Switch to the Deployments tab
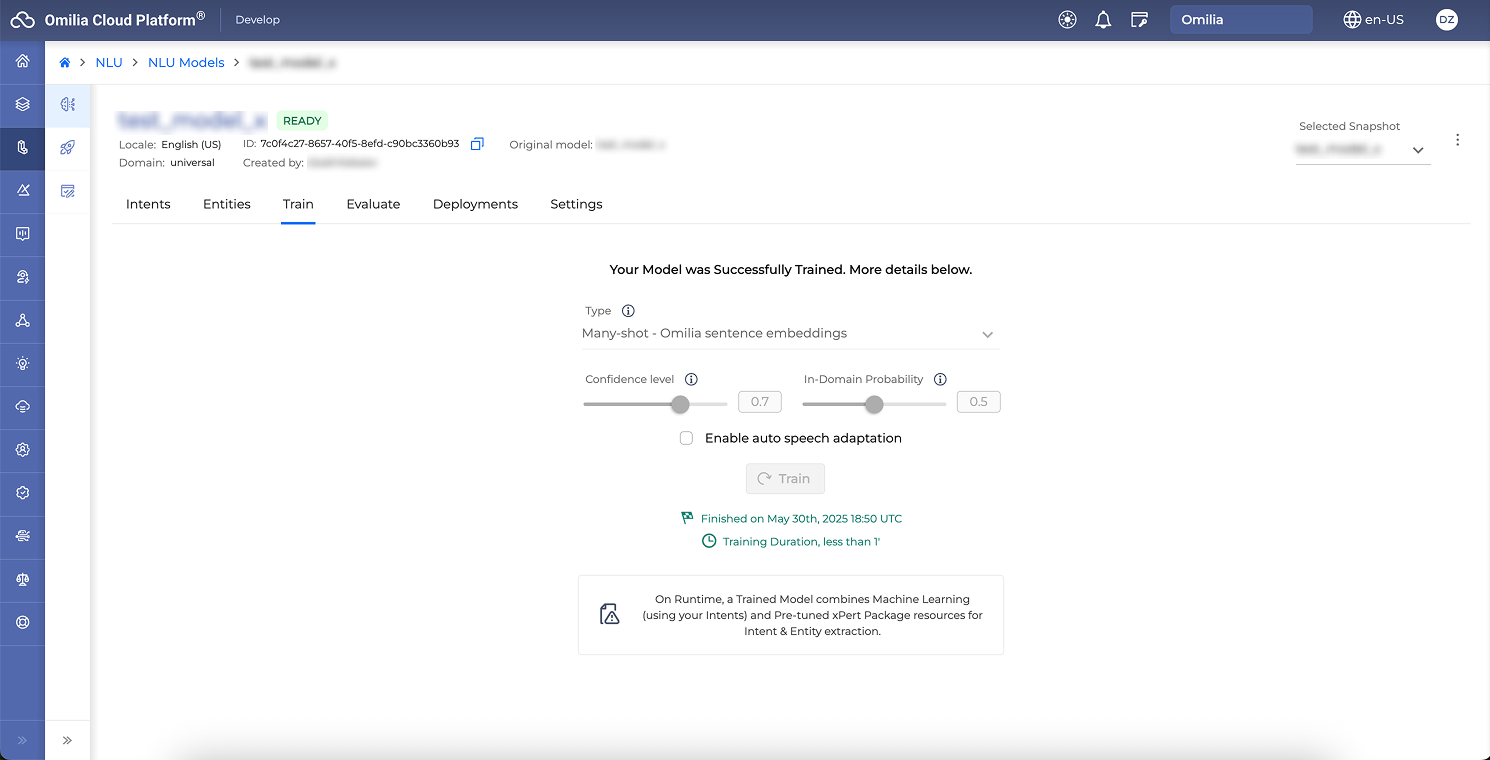Image resolution: width=1490 pixels, height=760 pixels. 475,204
